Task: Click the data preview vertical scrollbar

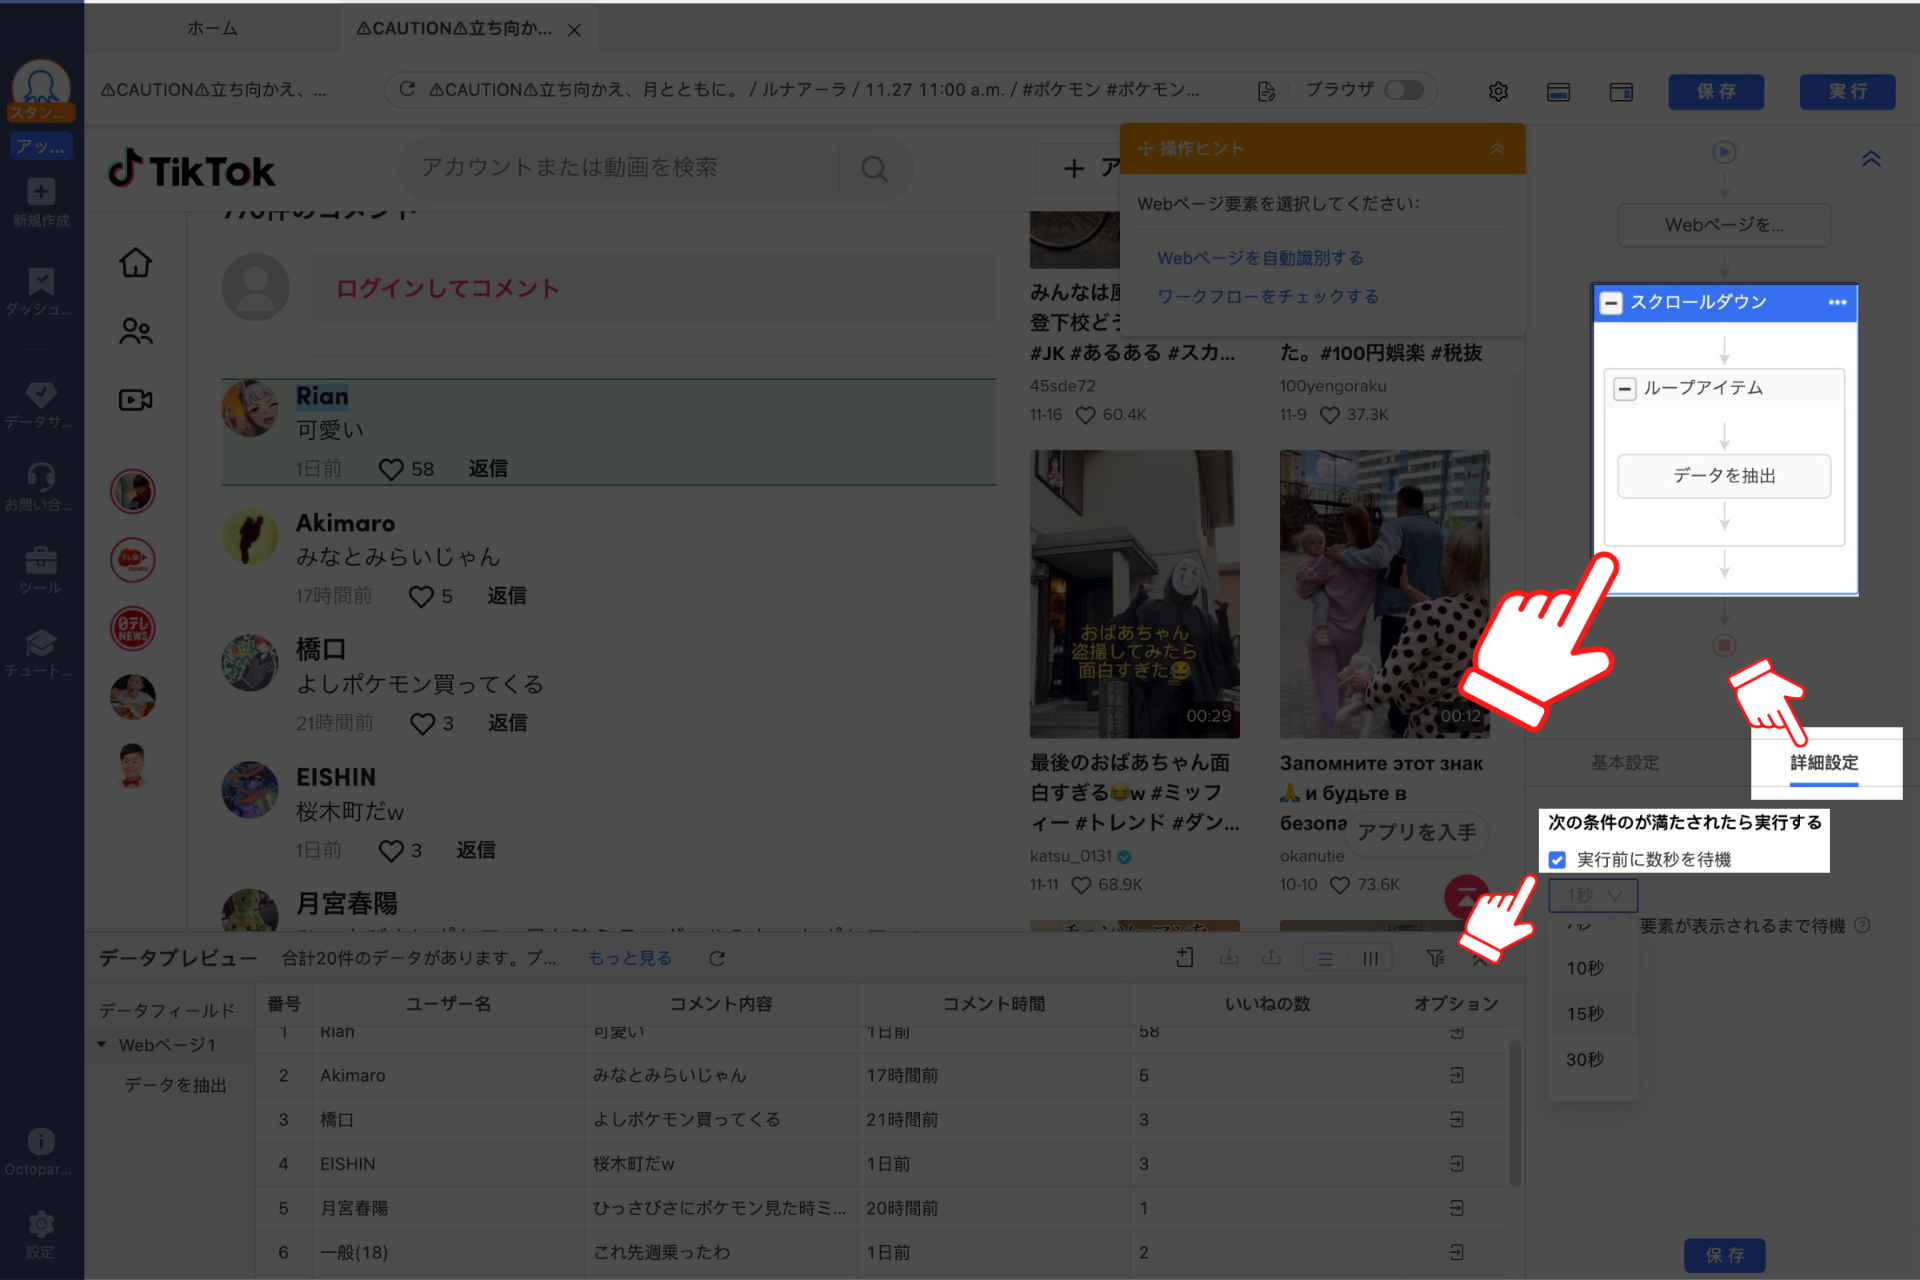Action: pos(1515,1112)
